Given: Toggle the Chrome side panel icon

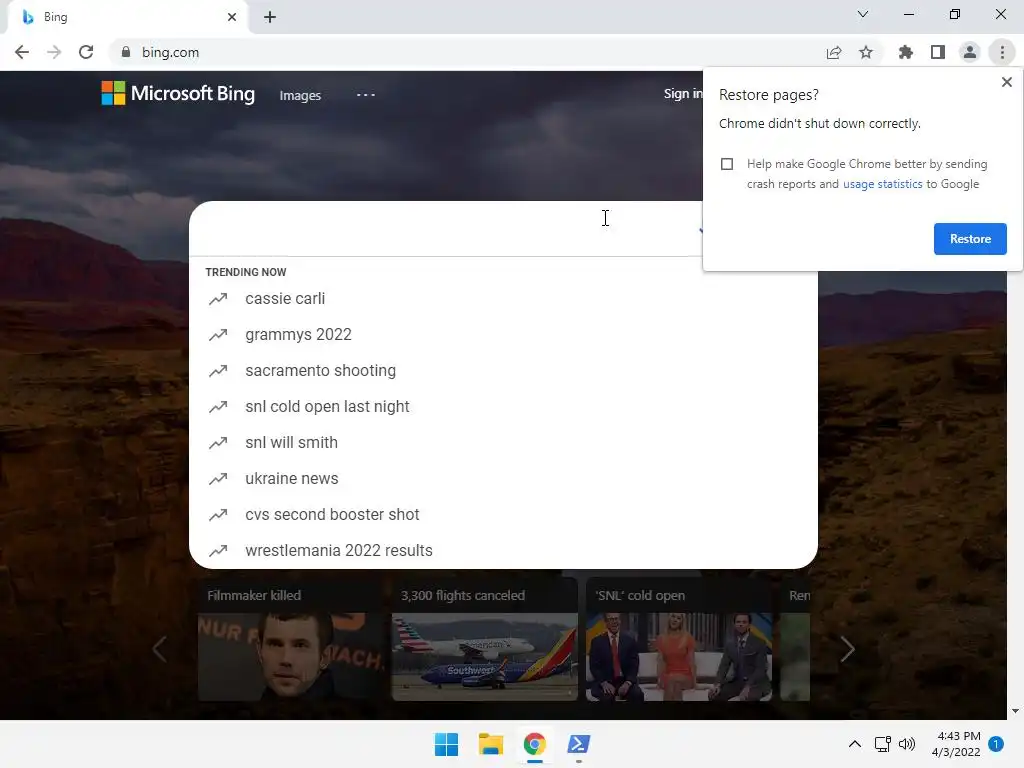Looking at the screenshot, I should (938, 52).
